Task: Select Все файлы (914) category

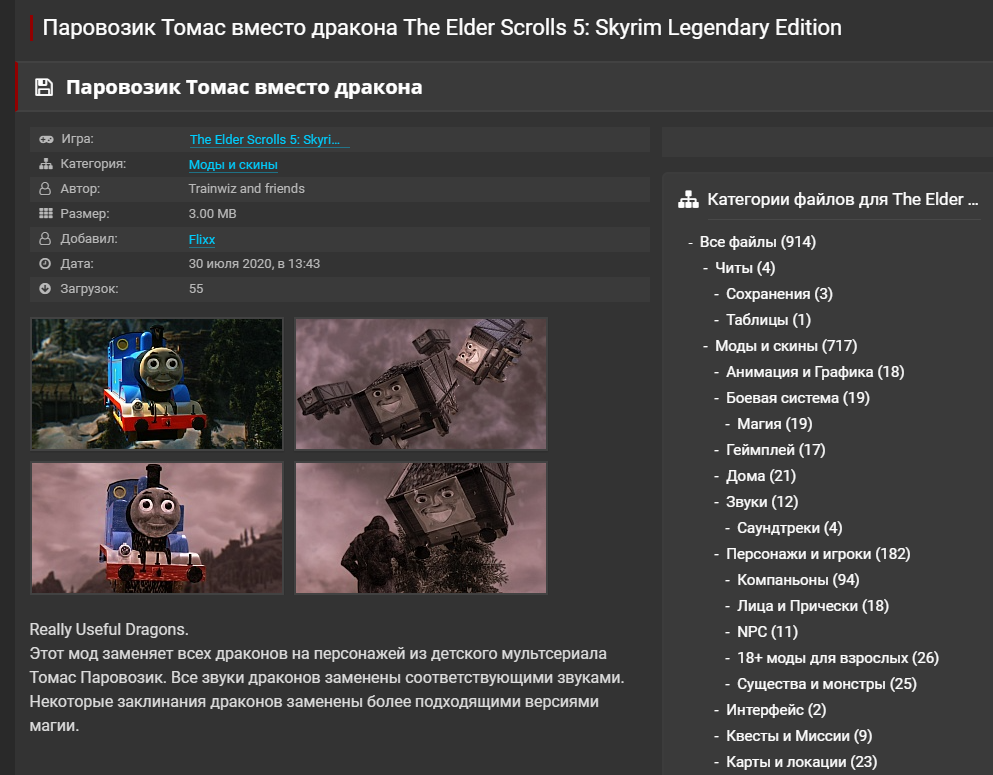Action: click(757, 242)
